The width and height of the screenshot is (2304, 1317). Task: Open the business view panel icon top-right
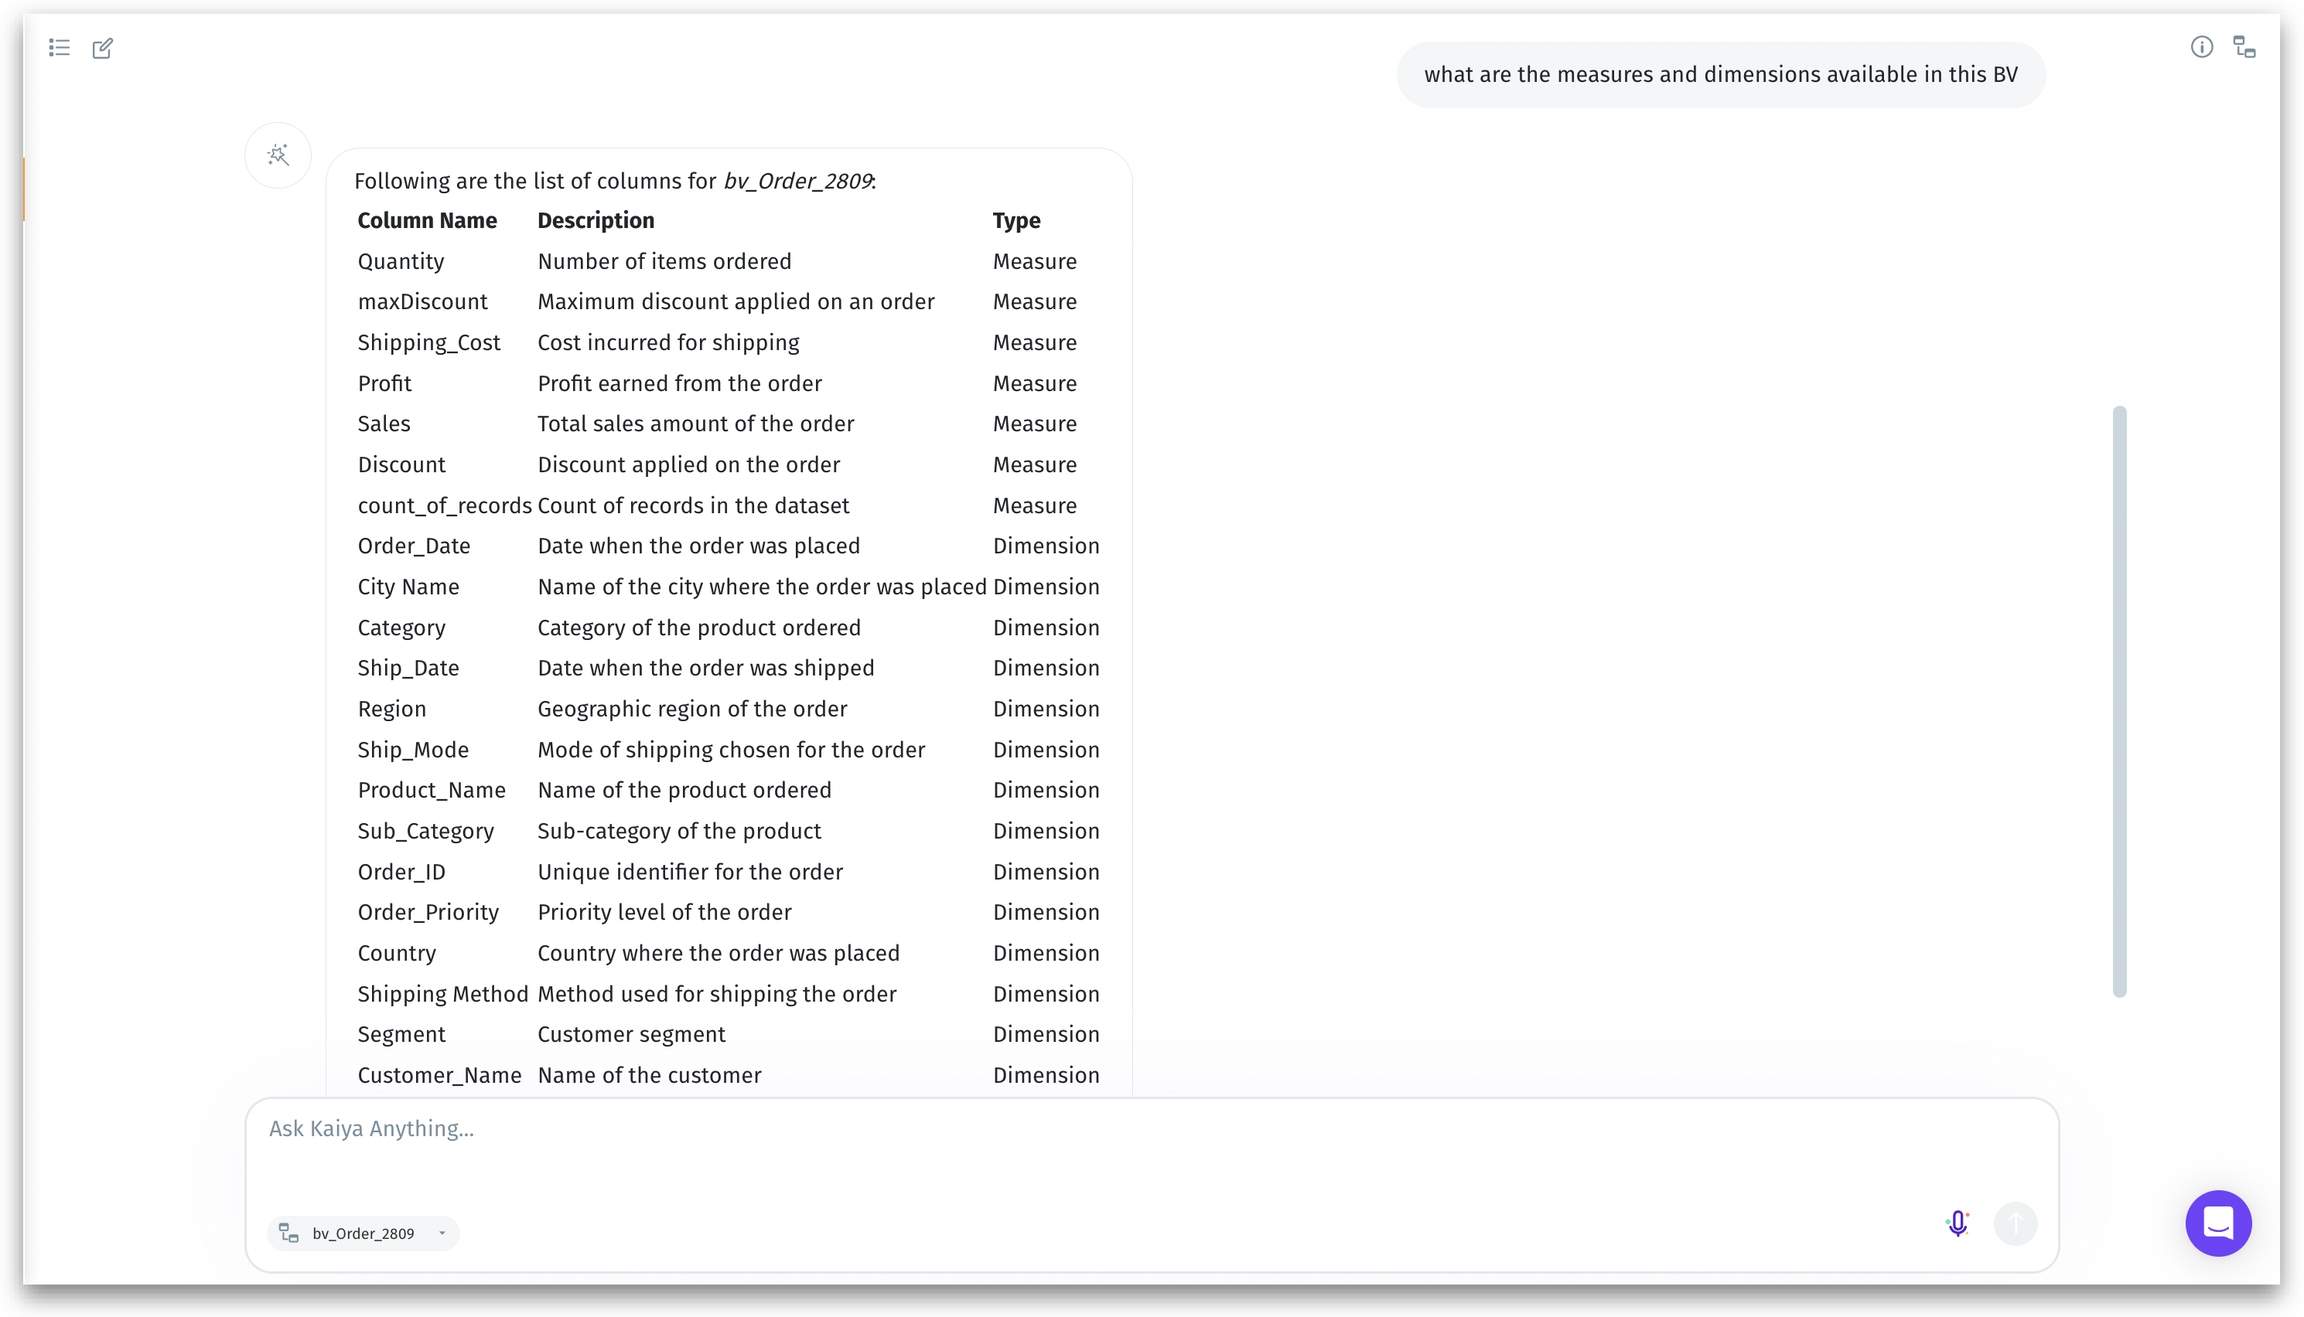tap(2244, 48)
